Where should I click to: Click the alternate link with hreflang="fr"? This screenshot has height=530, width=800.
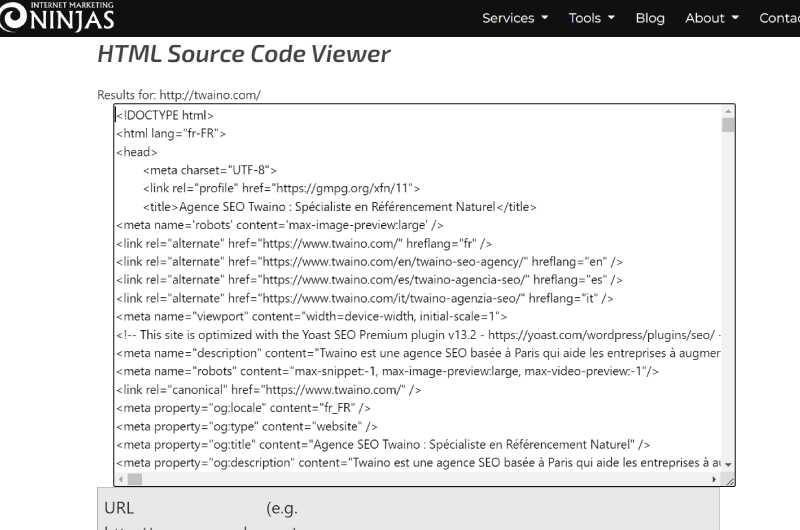304,243
